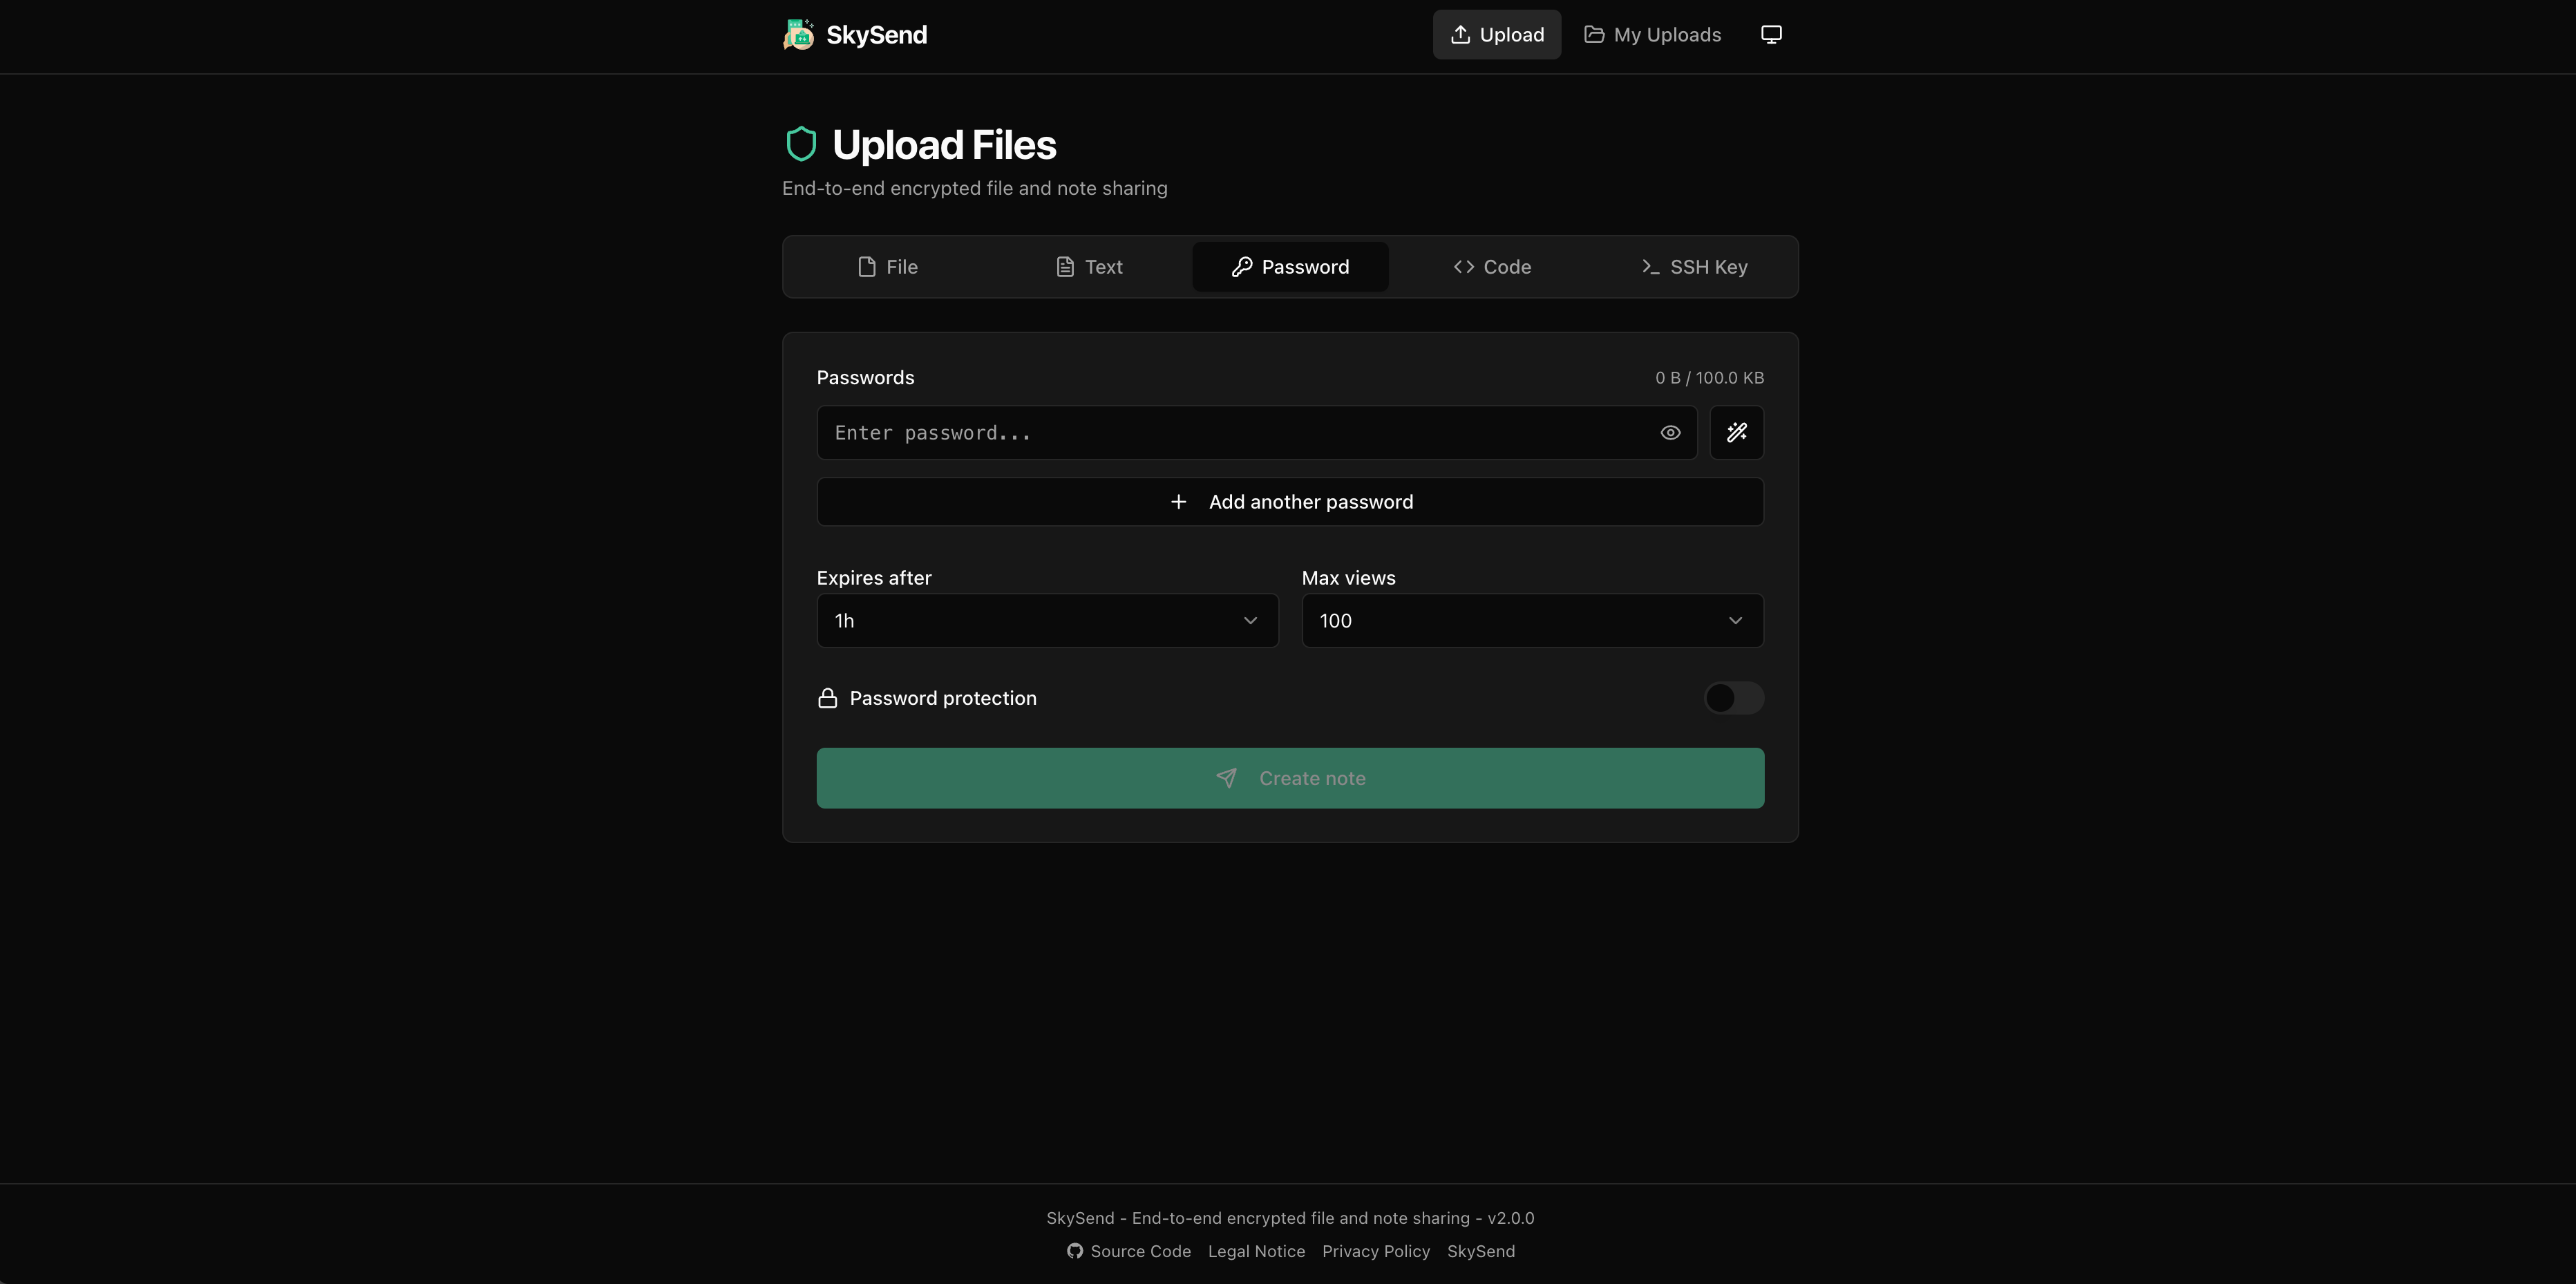
Task: Click the green shield icon beside Upload Files
Action: click(801, 144)
